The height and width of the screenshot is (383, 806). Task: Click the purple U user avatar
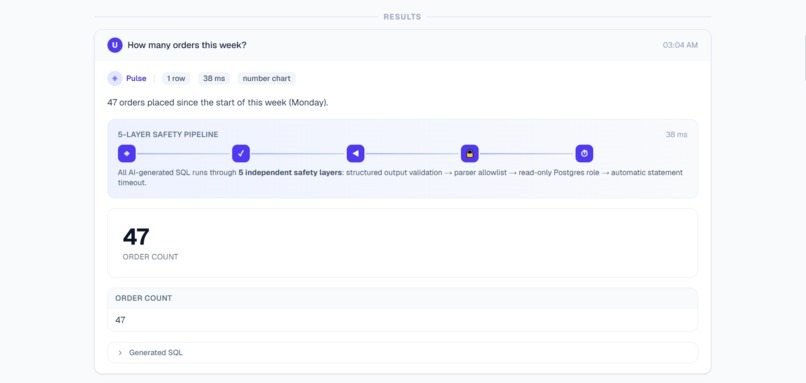tap(115, 45)
